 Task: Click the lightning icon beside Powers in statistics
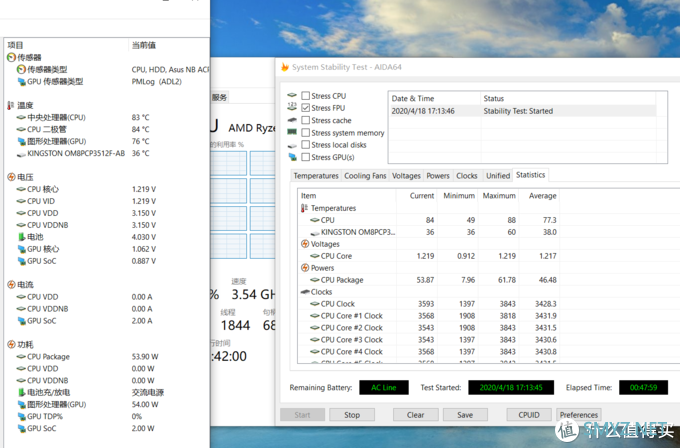click(x=305, y=268)
